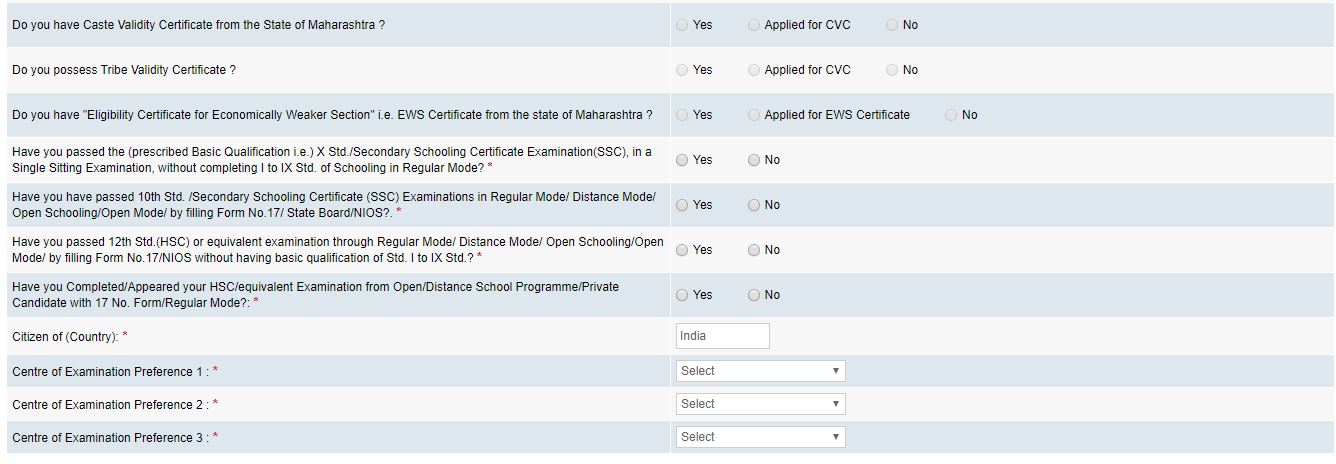Select Yes for HSC Completed/Appeared question
This screenshot has width=1336, height=464.
[x=682, y=295]
